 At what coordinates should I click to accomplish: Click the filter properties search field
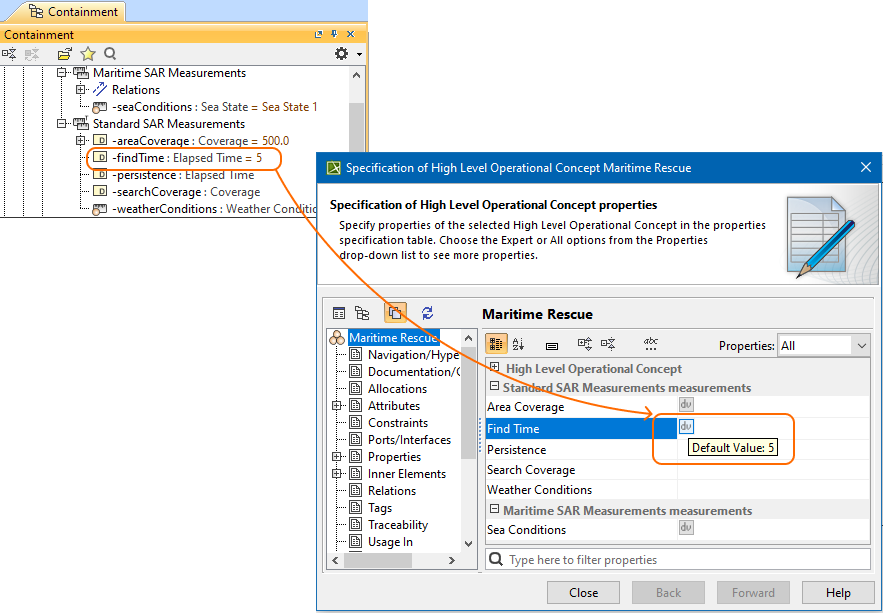[x=678, y=560]
